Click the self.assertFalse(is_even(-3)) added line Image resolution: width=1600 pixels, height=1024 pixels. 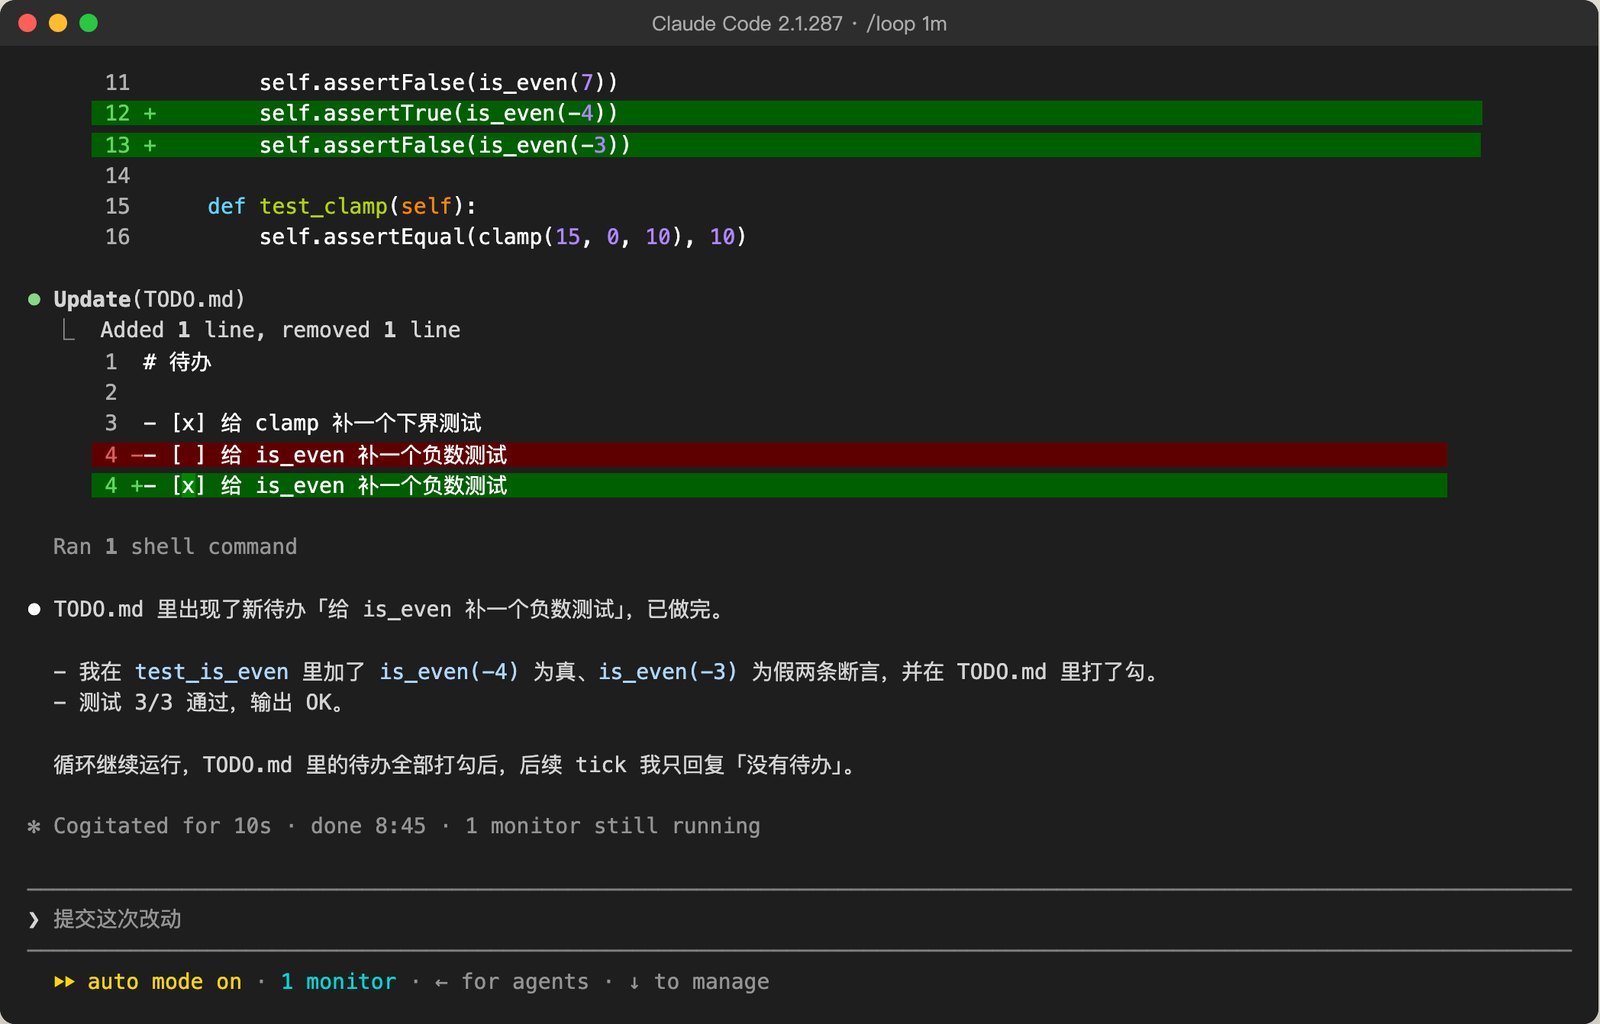click(x=786, y=145)
